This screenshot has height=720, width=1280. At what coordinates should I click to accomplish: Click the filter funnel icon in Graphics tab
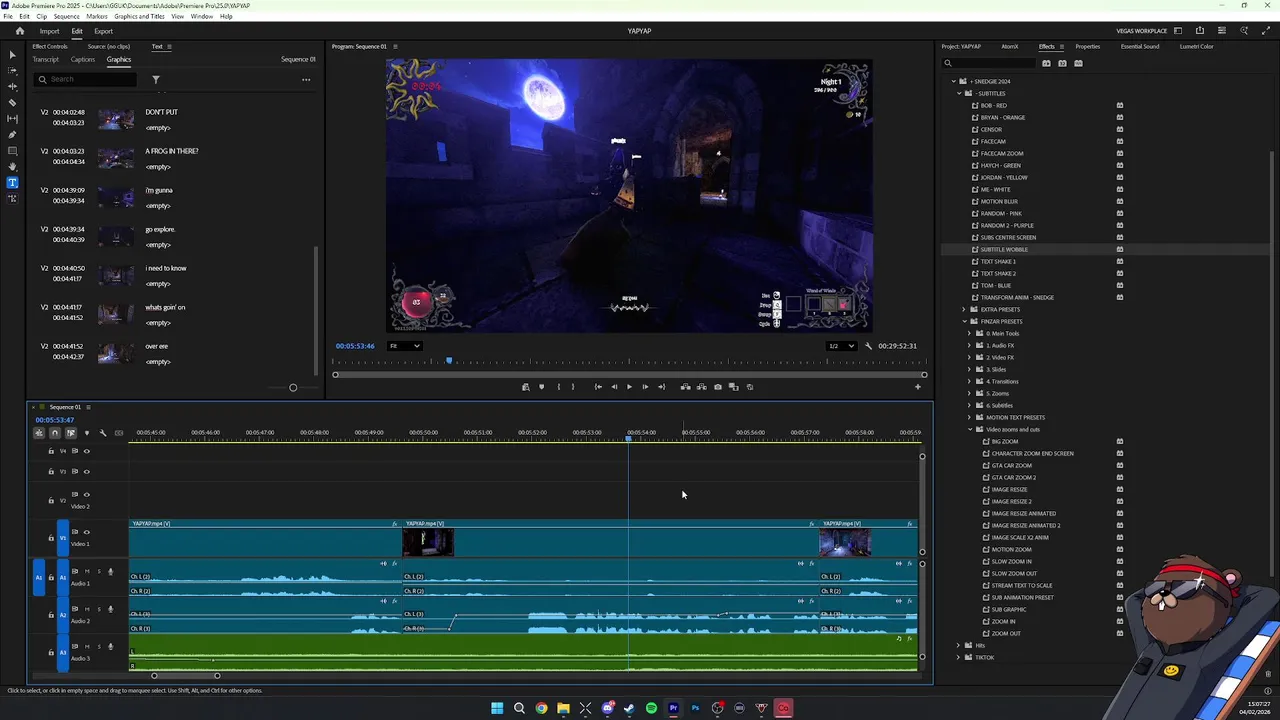pyautogui.click(x=155, y=79)
